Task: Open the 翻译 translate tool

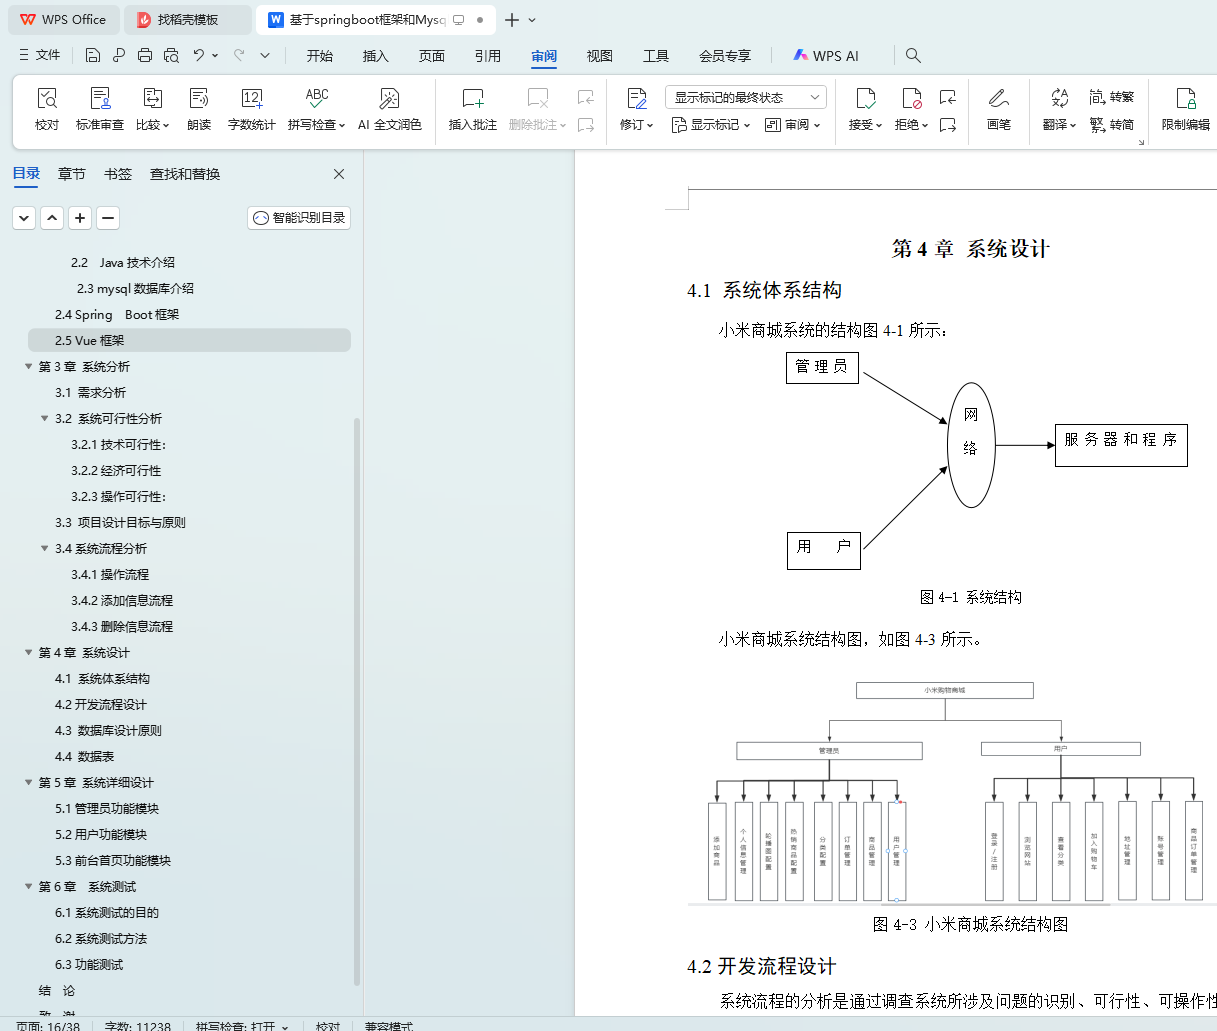Action: tap(1059, 109)
